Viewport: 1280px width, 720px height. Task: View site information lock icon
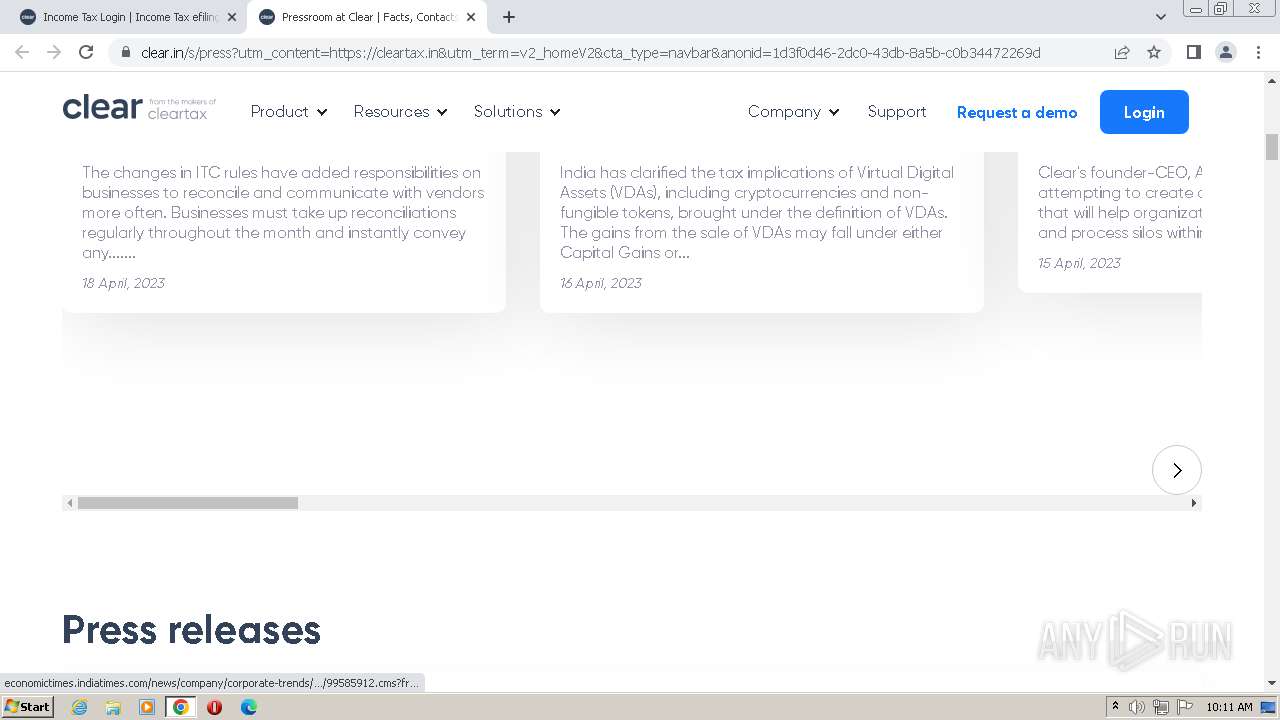(x=126, y=52)
